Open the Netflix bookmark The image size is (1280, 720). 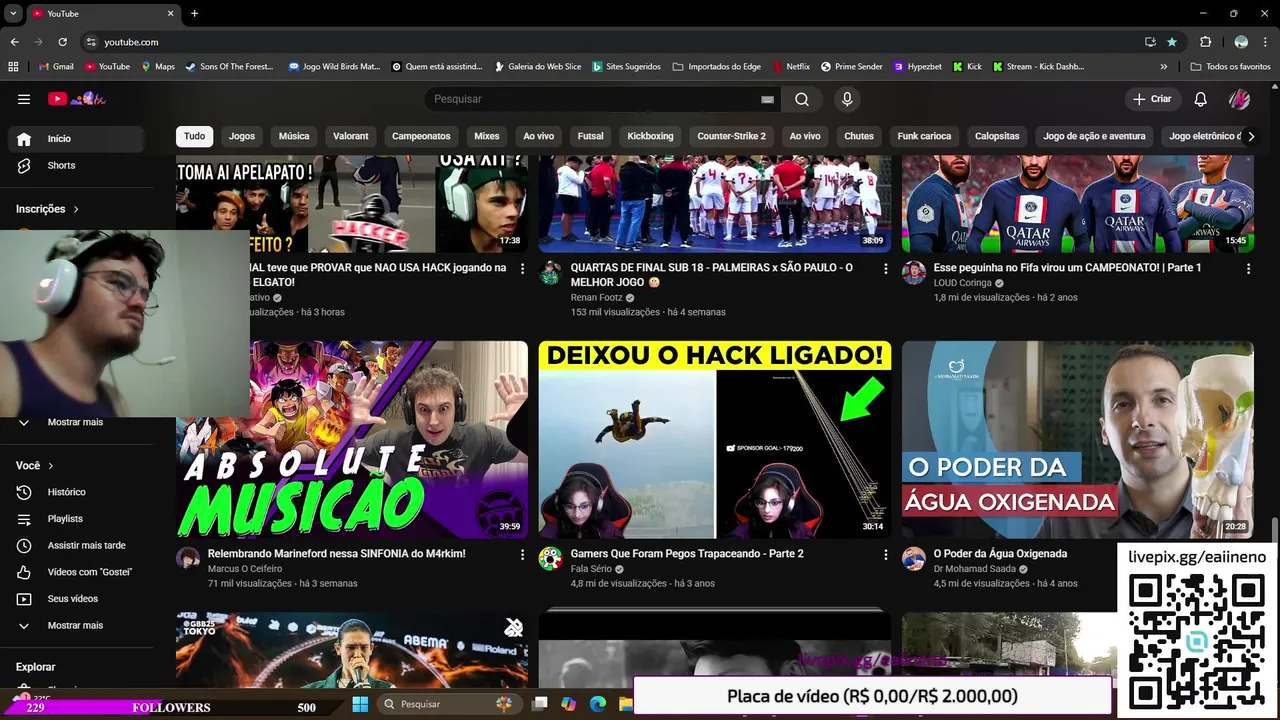[790, 66]
